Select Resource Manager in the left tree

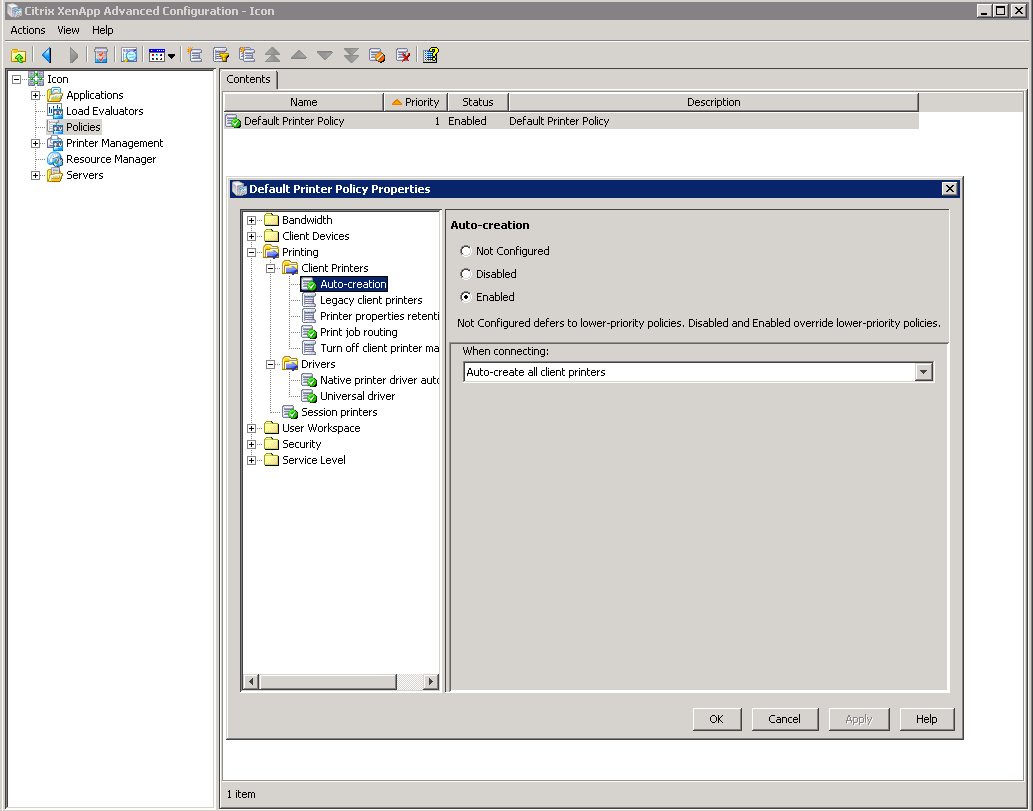click(111, 159)
